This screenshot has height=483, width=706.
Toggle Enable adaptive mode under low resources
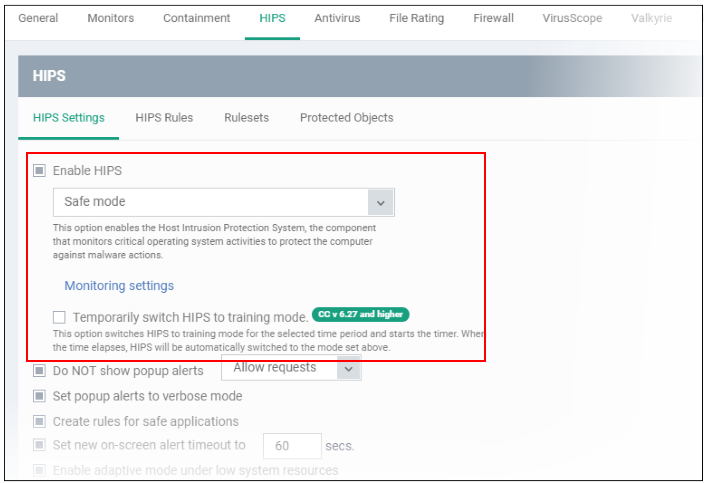click(x=39, y=470)
